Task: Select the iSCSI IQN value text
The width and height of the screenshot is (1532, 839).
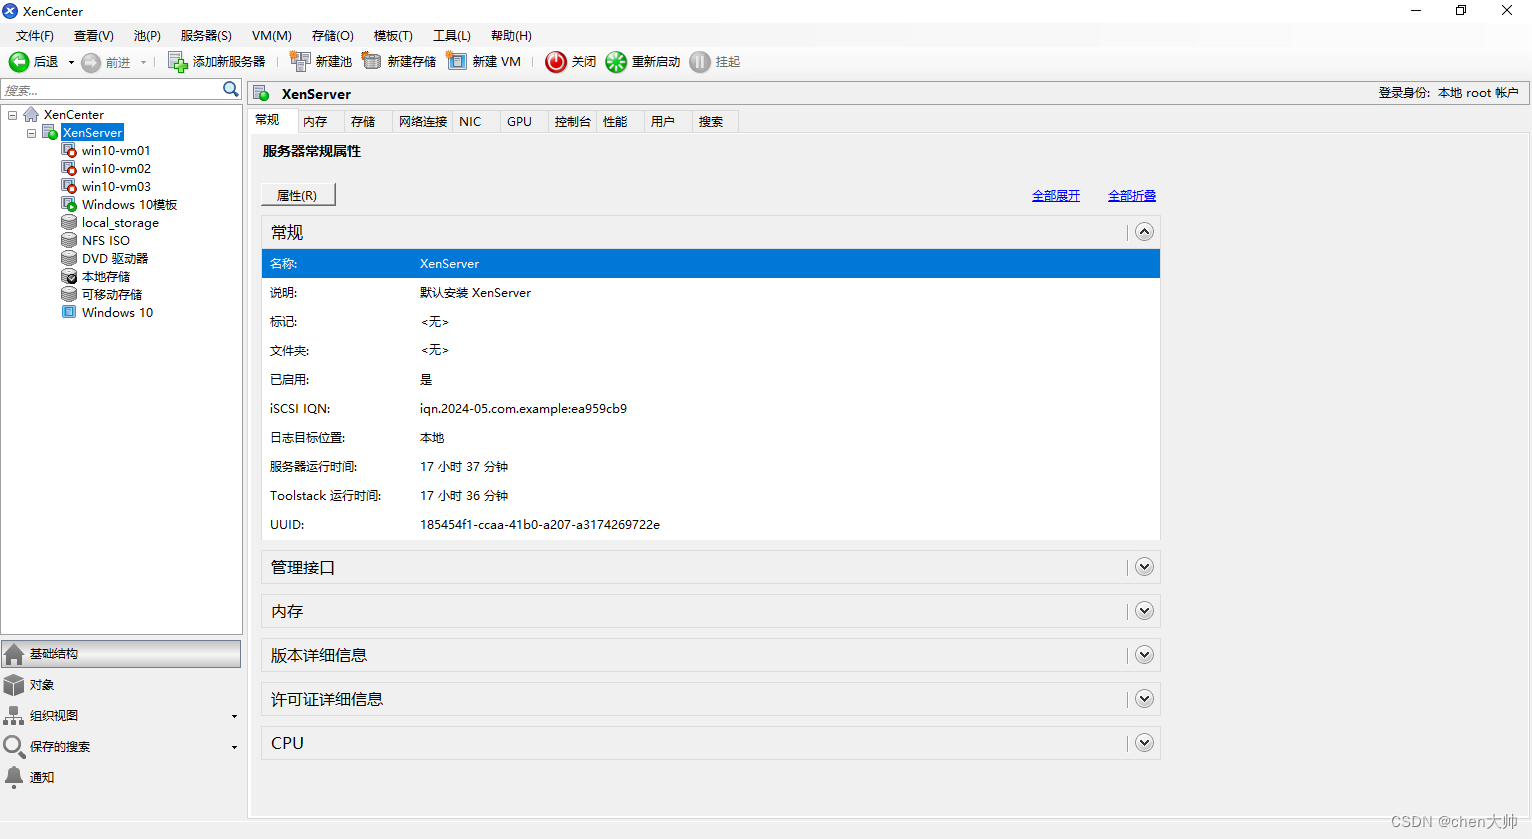Action: click(524, 409)
